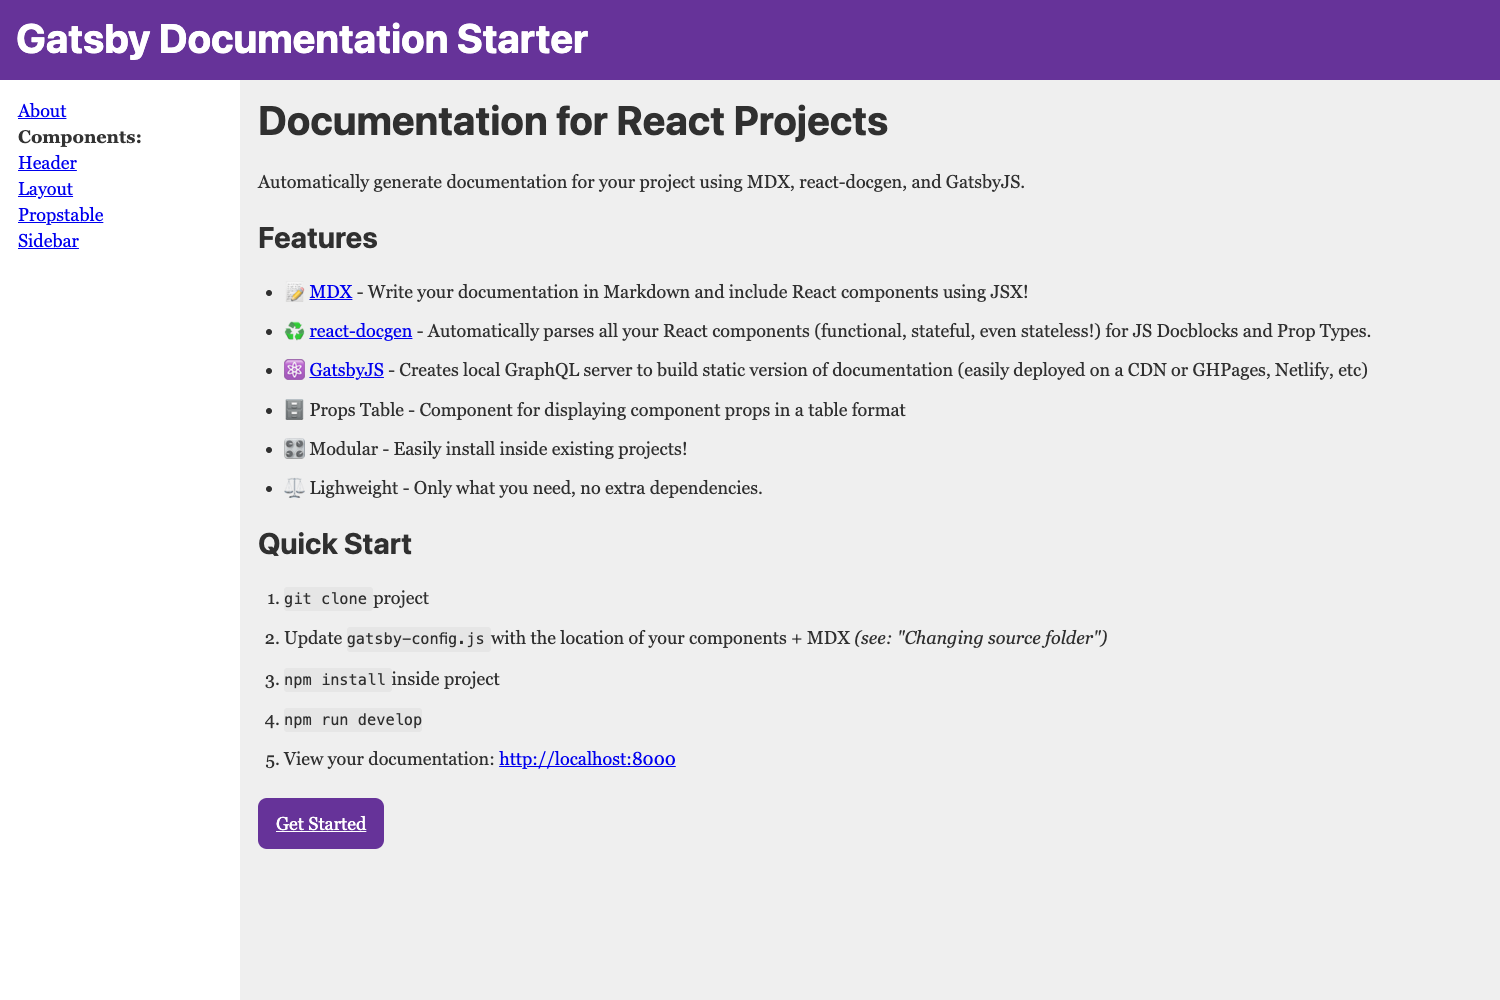Follow the react-docgen link
Image resolution: width=1500 pixels, height=1000 pixels.
tap(360, 331)
